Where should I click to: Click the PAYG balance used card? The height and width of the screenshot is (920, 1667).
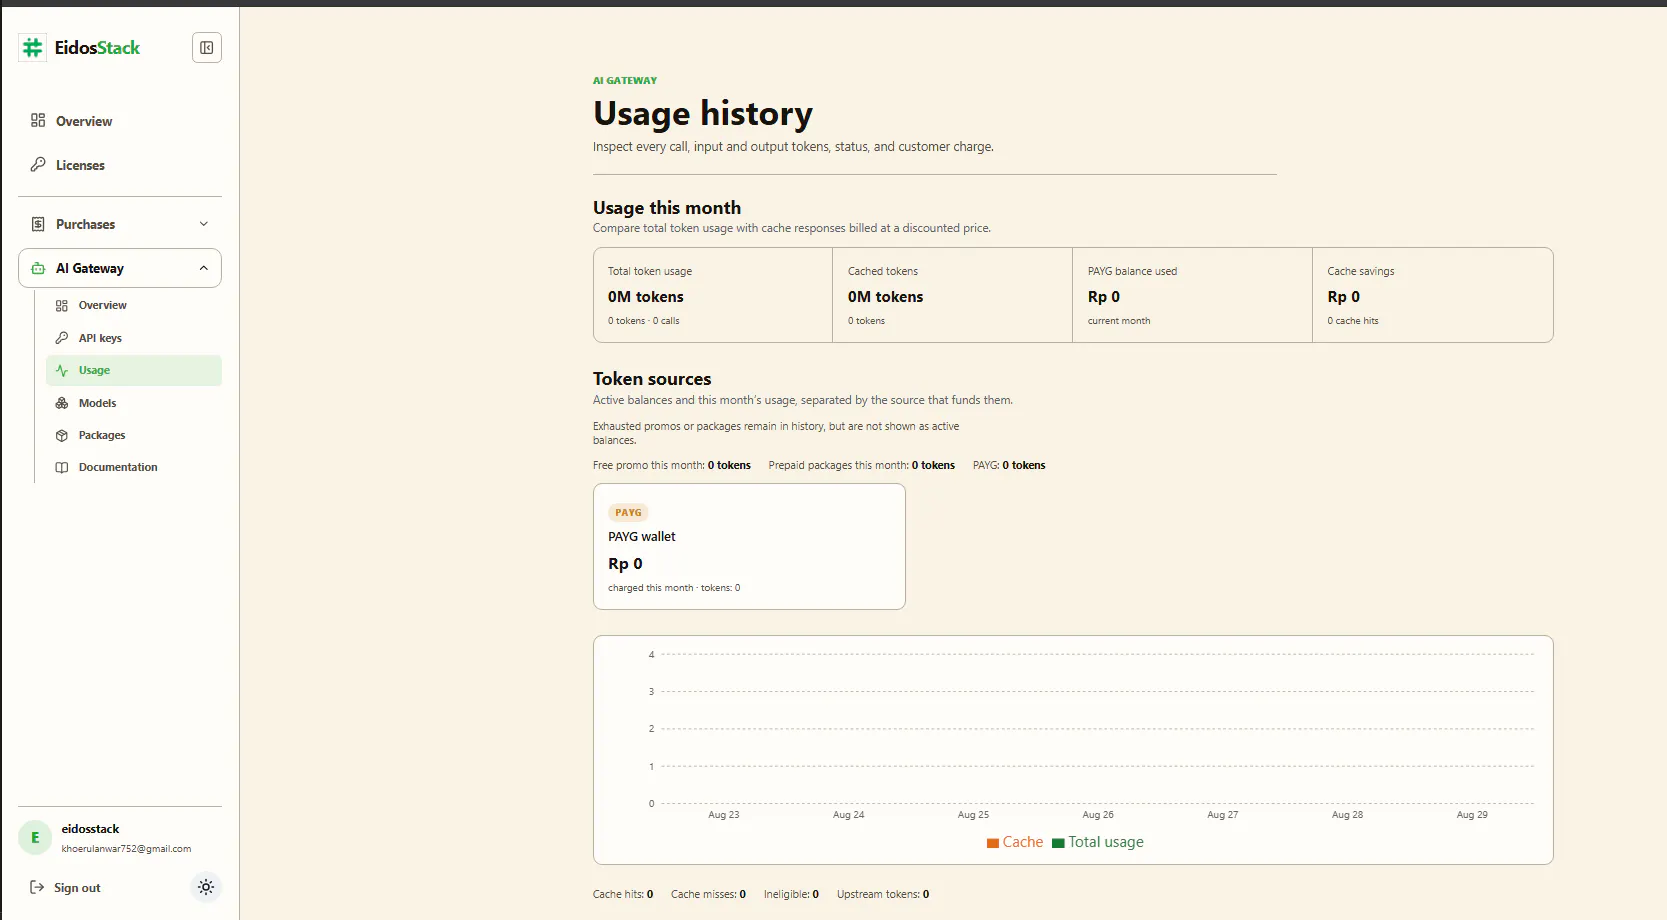click(x=1193, y=295)
